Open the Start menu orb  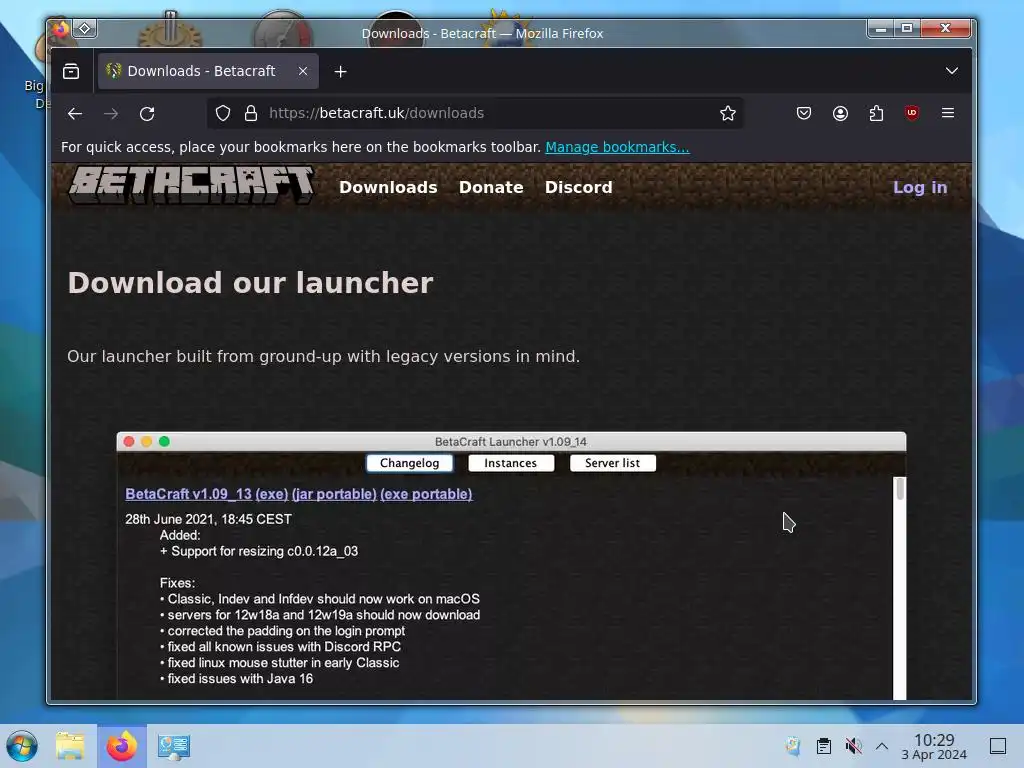(22, 746)
